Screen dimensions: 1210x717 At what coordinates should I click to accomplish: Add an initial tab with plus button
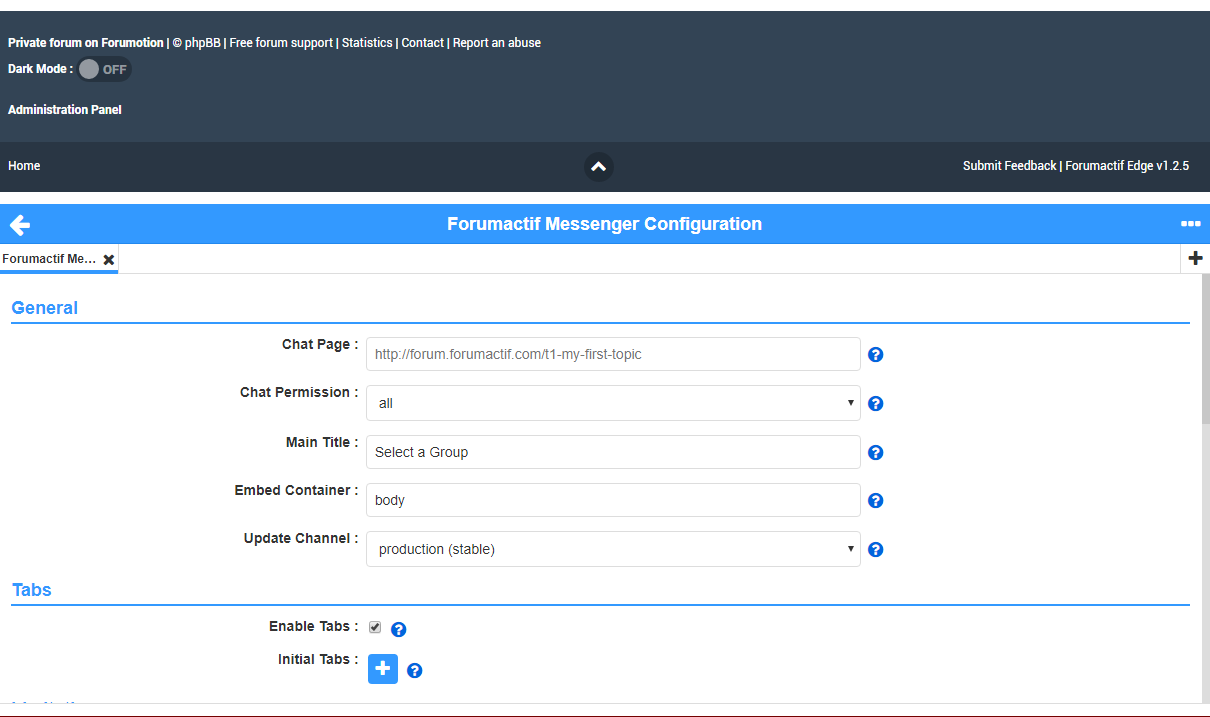click(x=383, y=669)
